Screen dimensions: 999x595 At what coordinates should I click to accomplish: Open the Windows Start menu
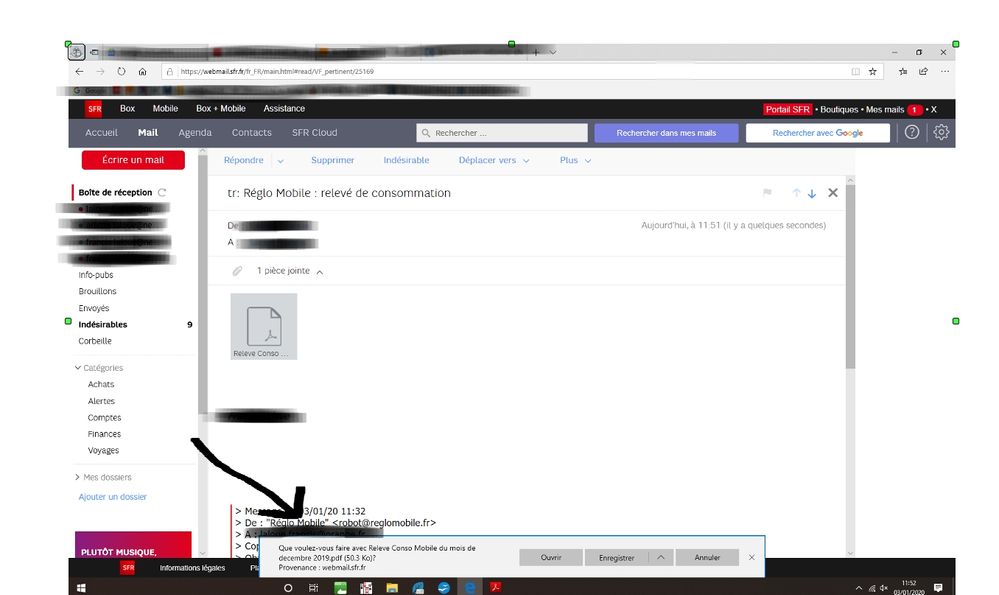81,587
